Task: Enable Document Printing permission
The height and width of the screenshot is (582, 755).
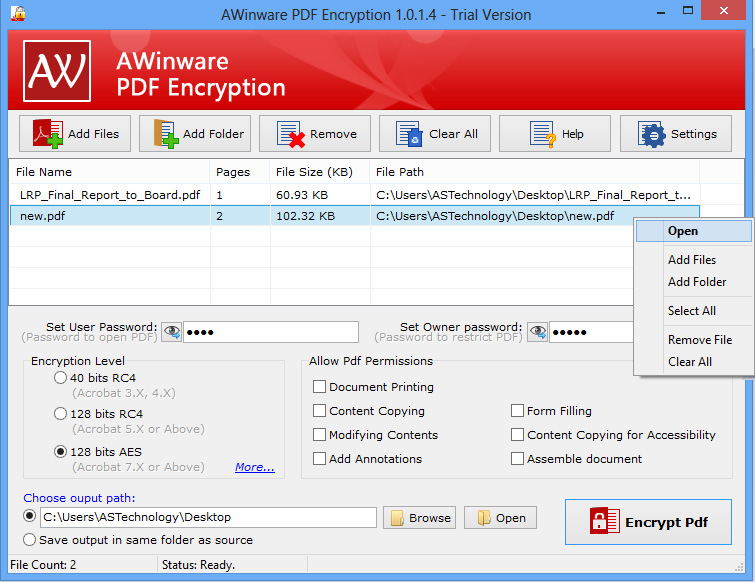Action: (x=319, y=387)
